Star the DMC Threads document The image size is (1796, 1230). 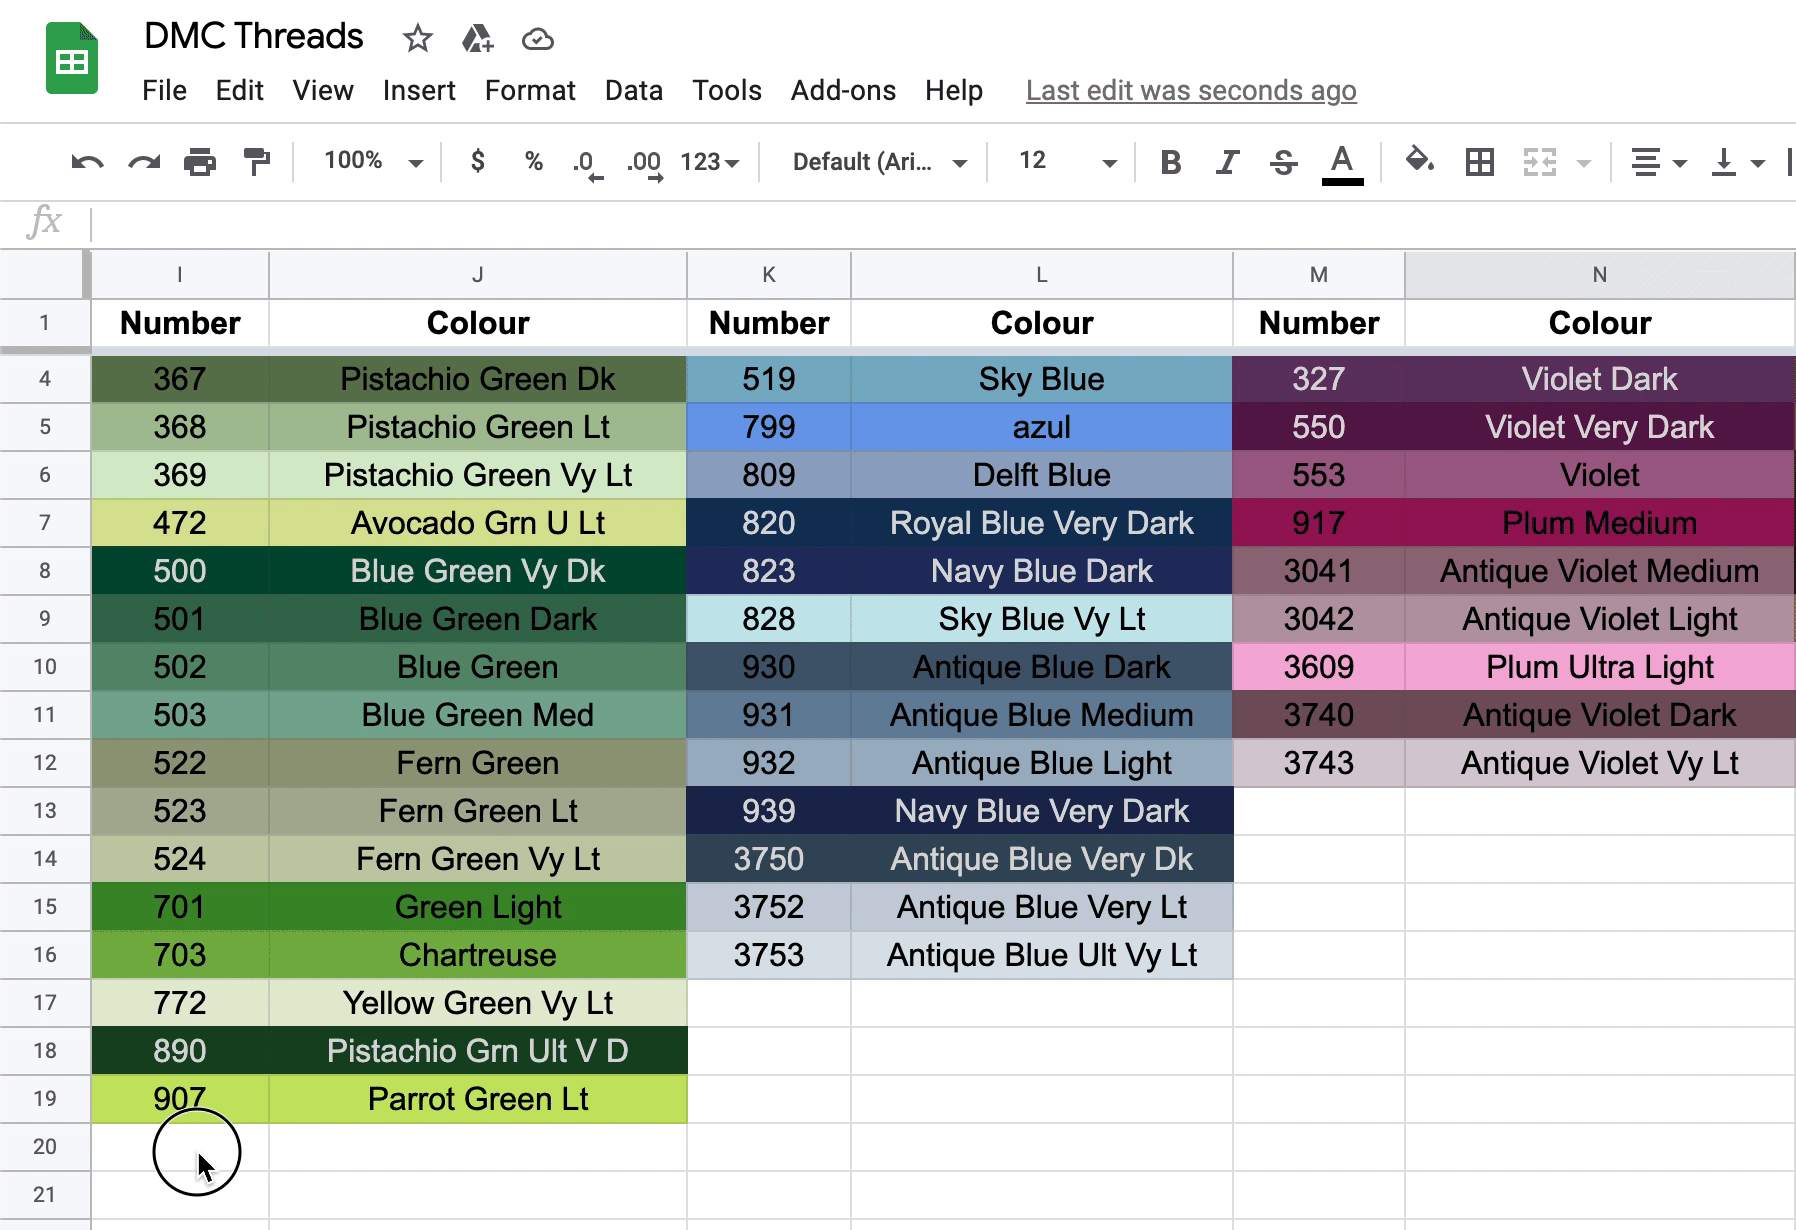pyautogui.click(x=417, y=39)
